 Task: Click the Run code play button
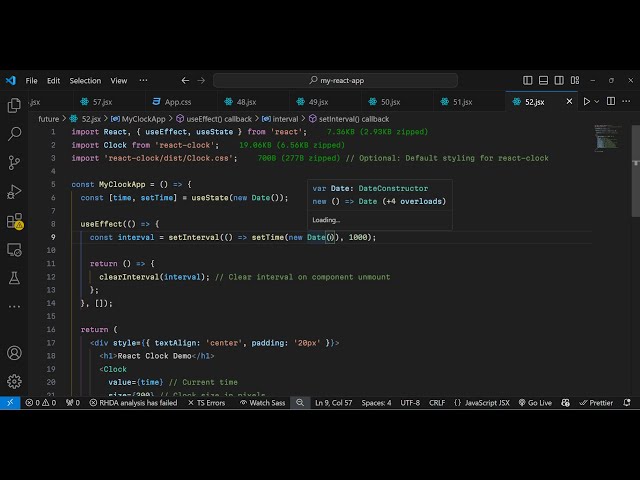587,101
